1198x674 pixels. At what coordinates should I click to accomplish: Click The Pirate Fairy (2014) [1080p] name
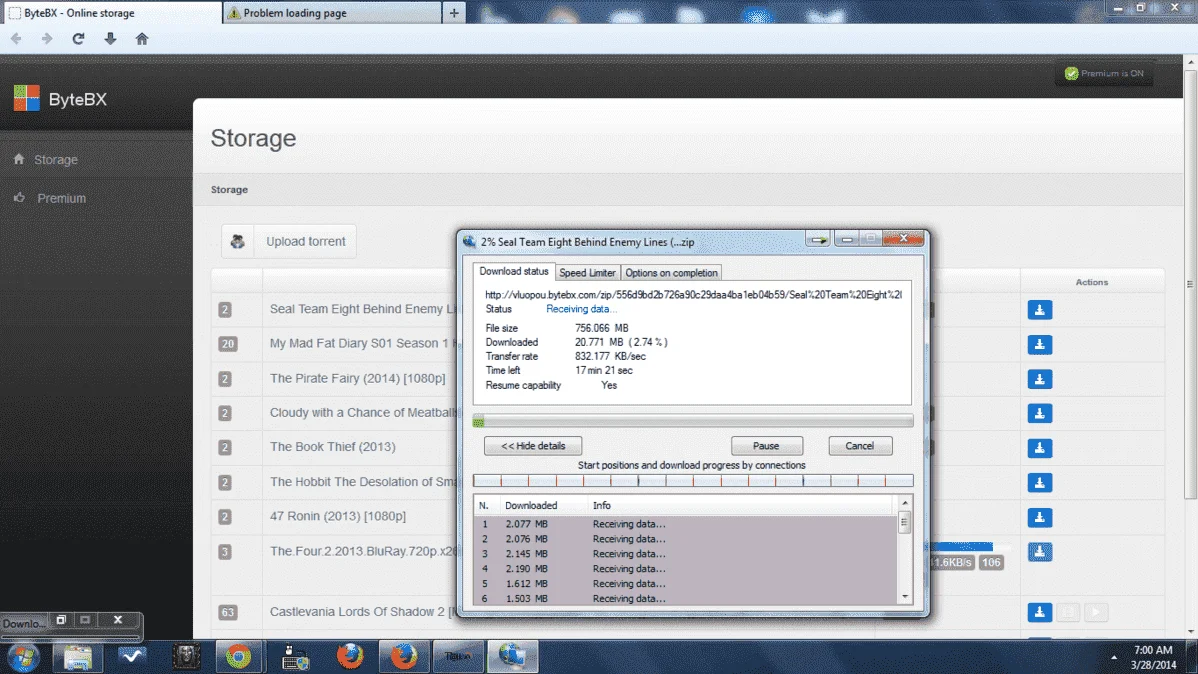[x=358, y=378]
